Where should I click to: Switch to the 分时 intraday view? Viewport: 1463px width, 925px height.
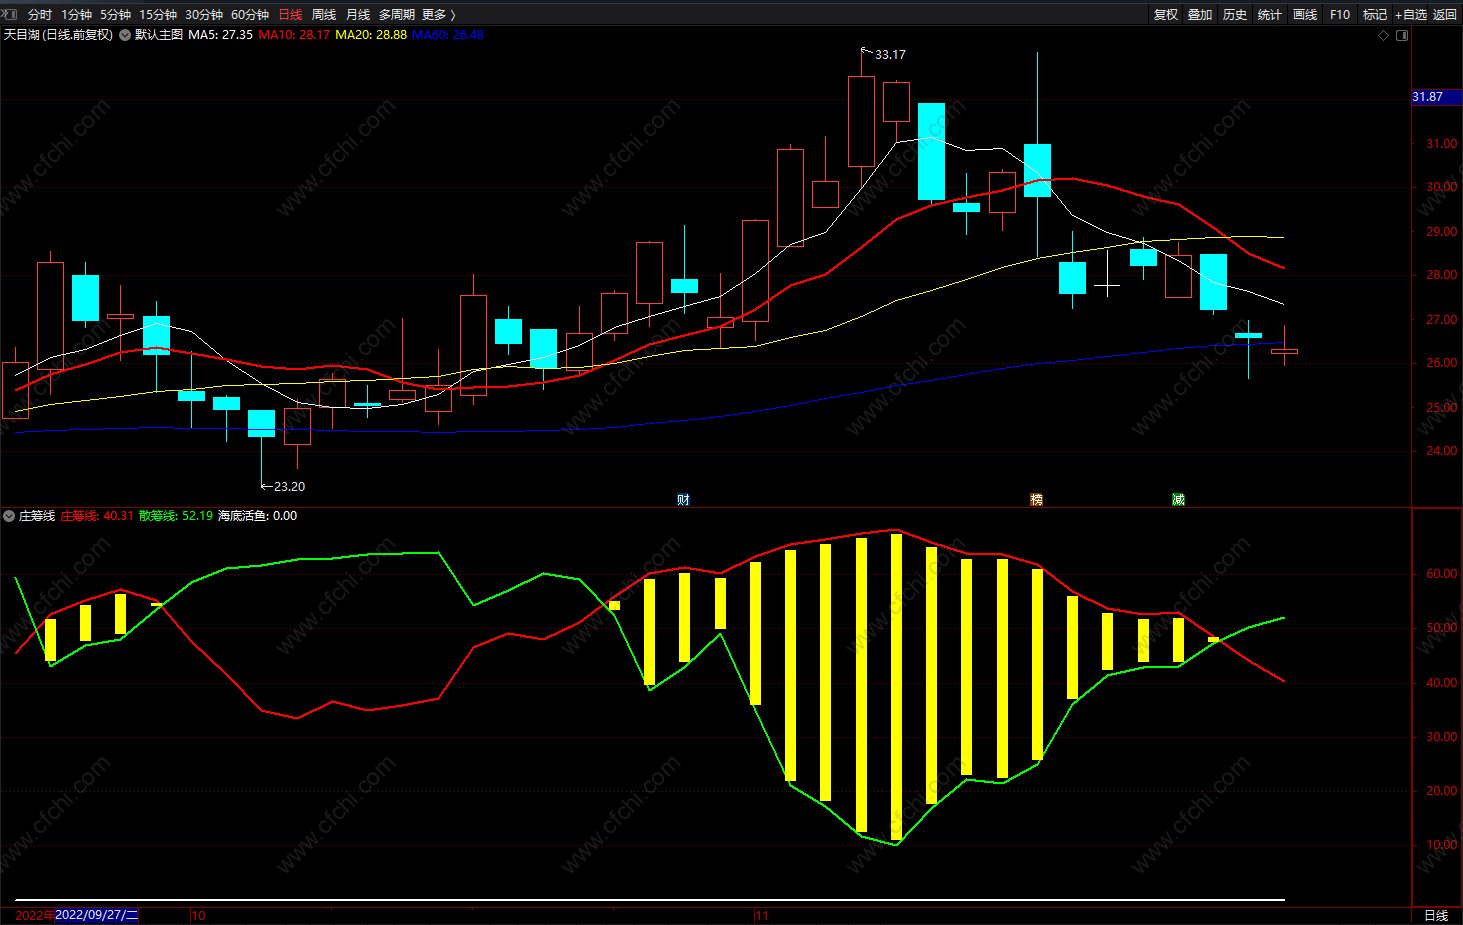point(40,15)
